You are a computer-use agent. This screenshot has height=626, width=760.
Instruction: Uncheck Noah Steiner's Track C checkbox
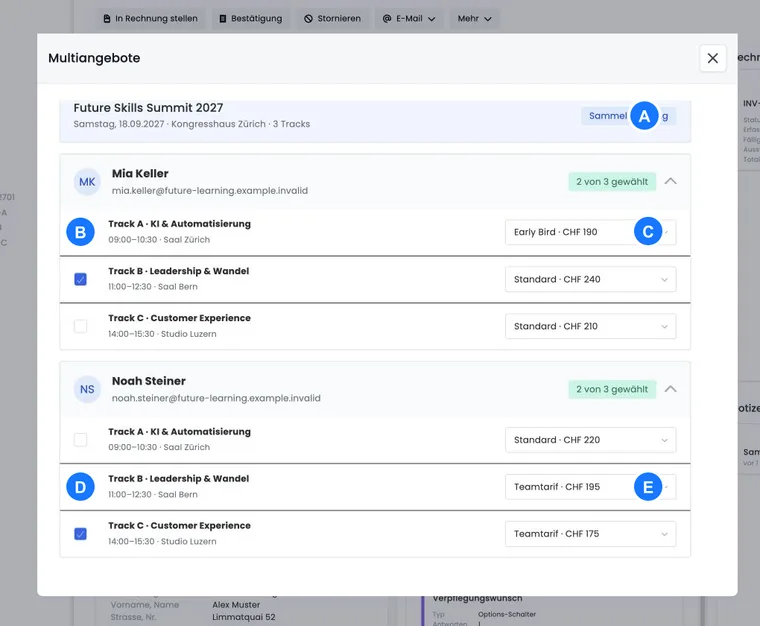tap(80, 534)
